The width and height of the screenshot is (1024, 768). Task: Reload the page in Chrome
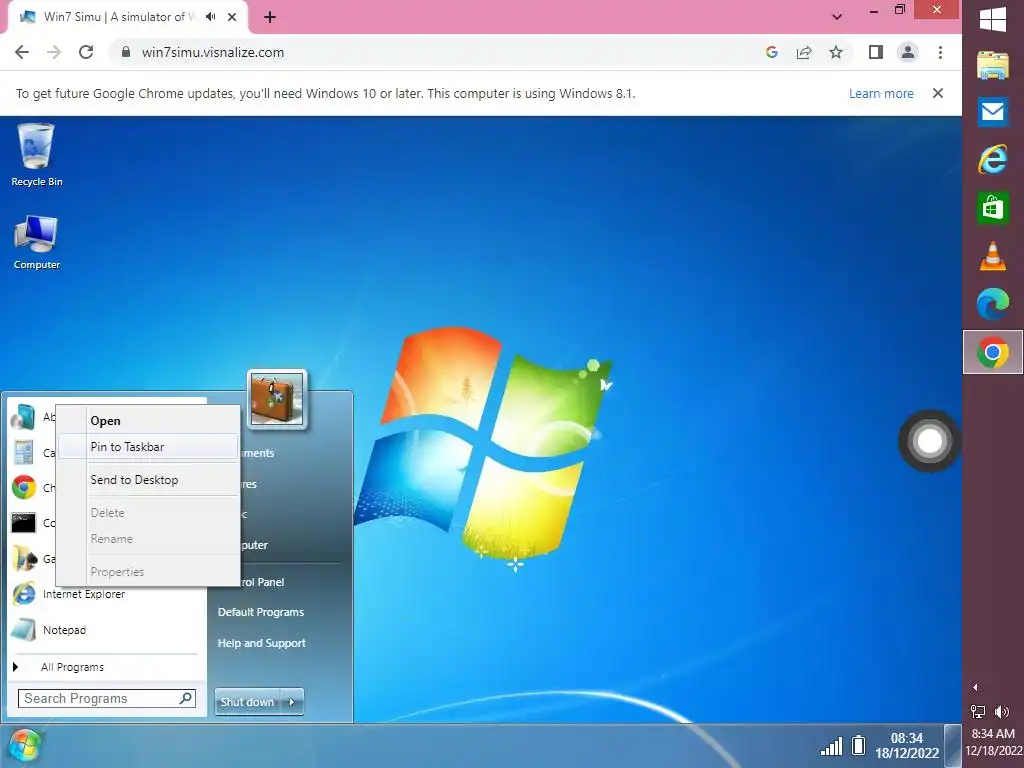(x=86, y=52)
